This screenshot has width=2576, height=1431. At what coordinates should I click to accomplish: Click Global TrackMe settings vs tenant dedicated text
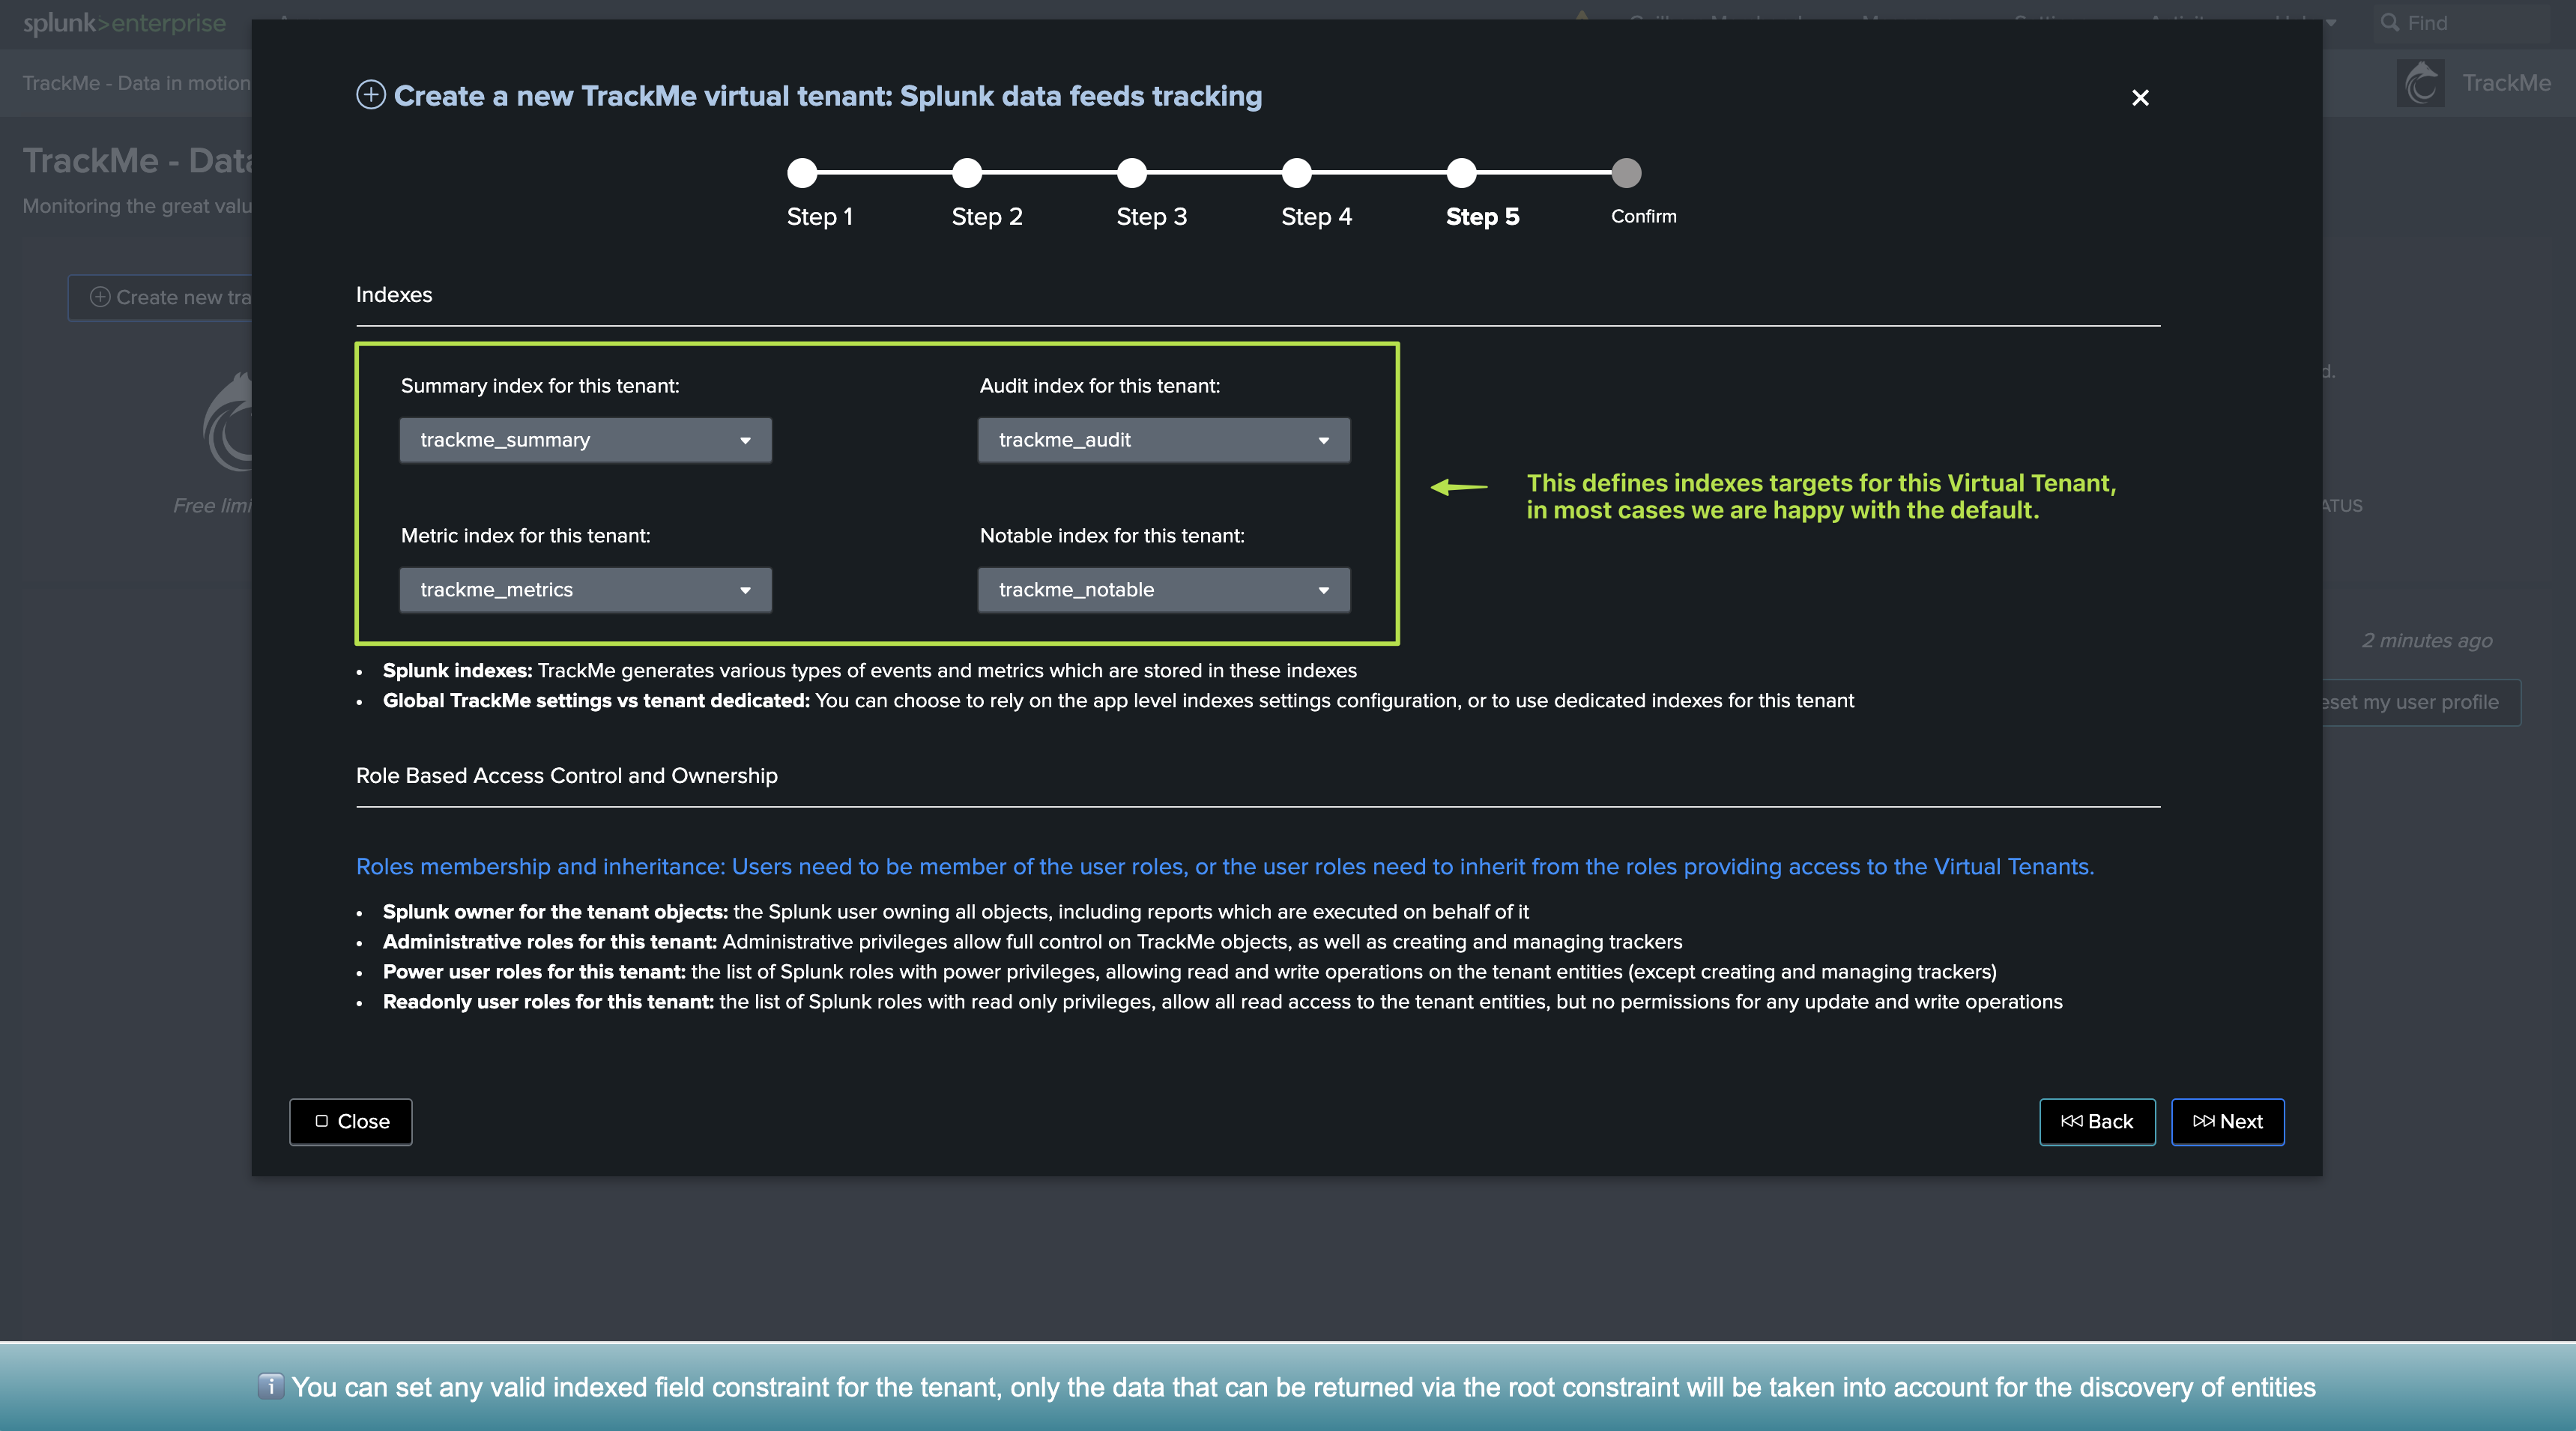click(1118, 701)
